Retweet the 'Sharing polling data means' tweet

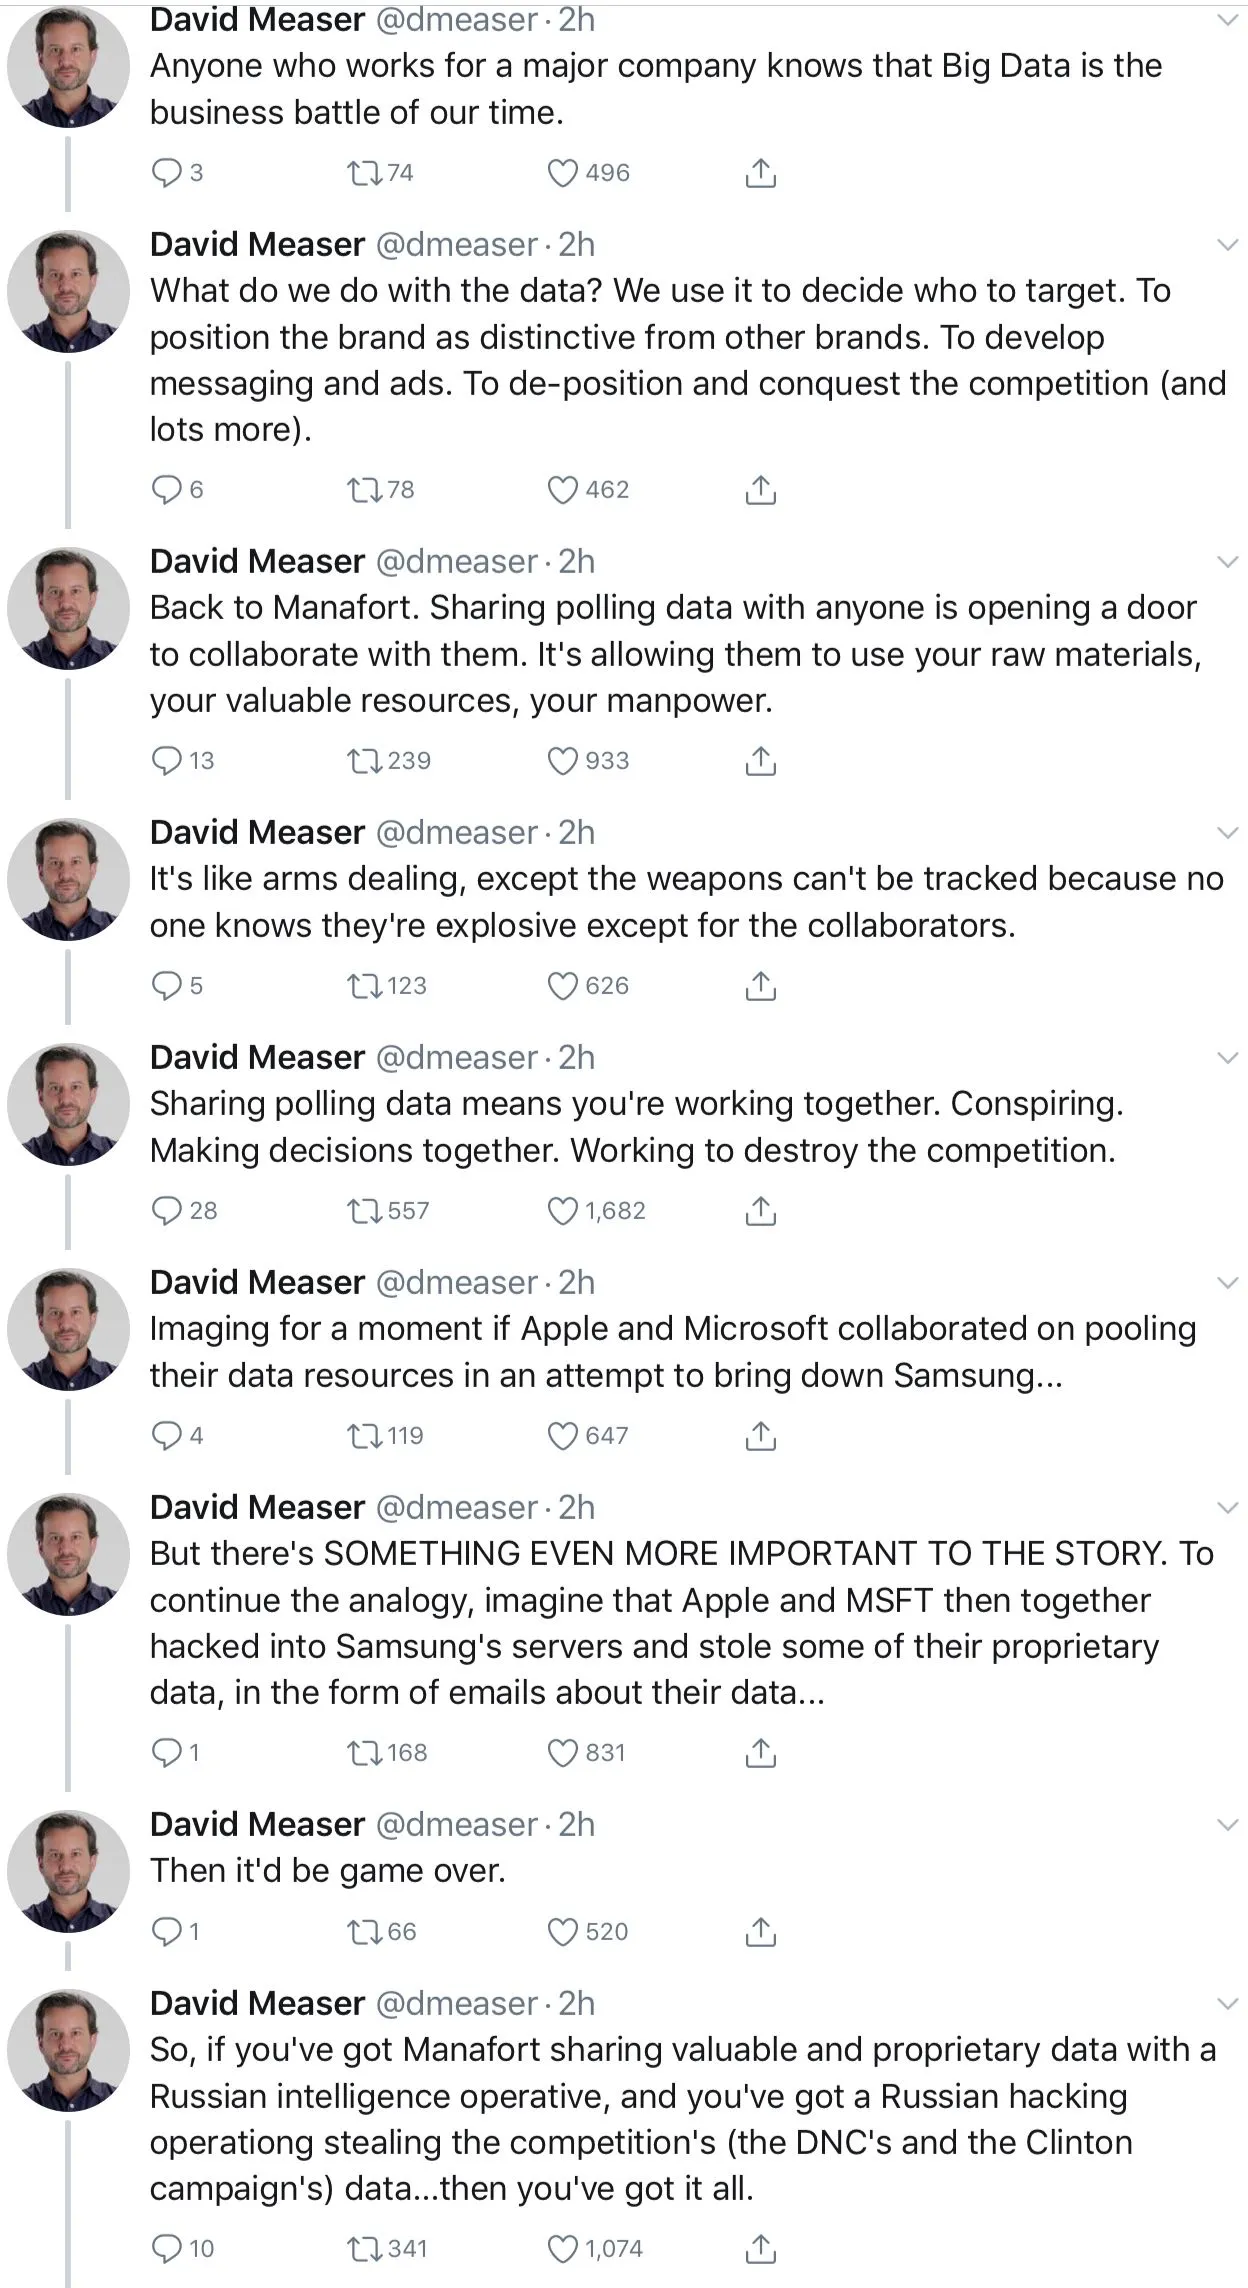pyautogui.click(x=364, y=1211)
